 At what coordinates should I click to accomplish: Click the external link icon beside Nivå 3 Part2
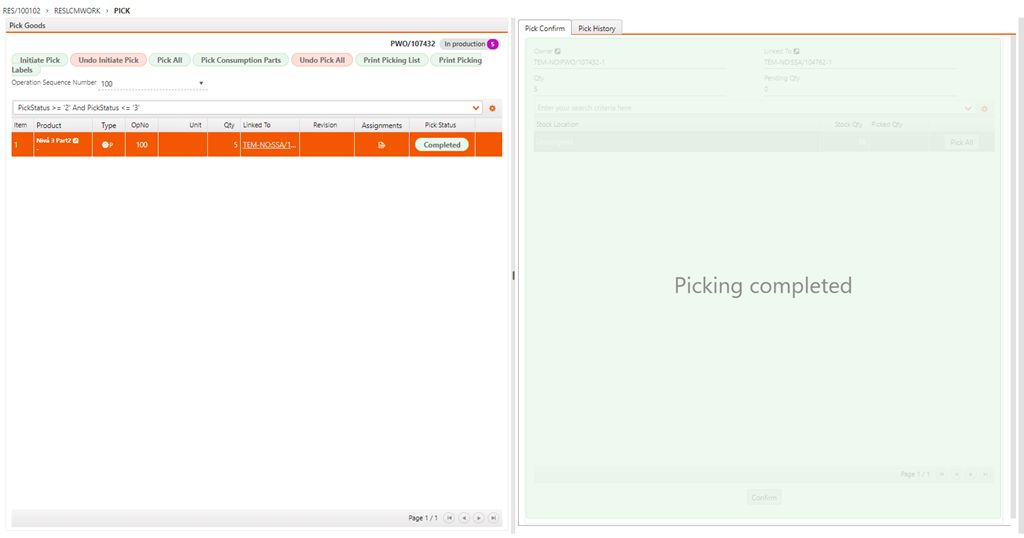point(76,140)
